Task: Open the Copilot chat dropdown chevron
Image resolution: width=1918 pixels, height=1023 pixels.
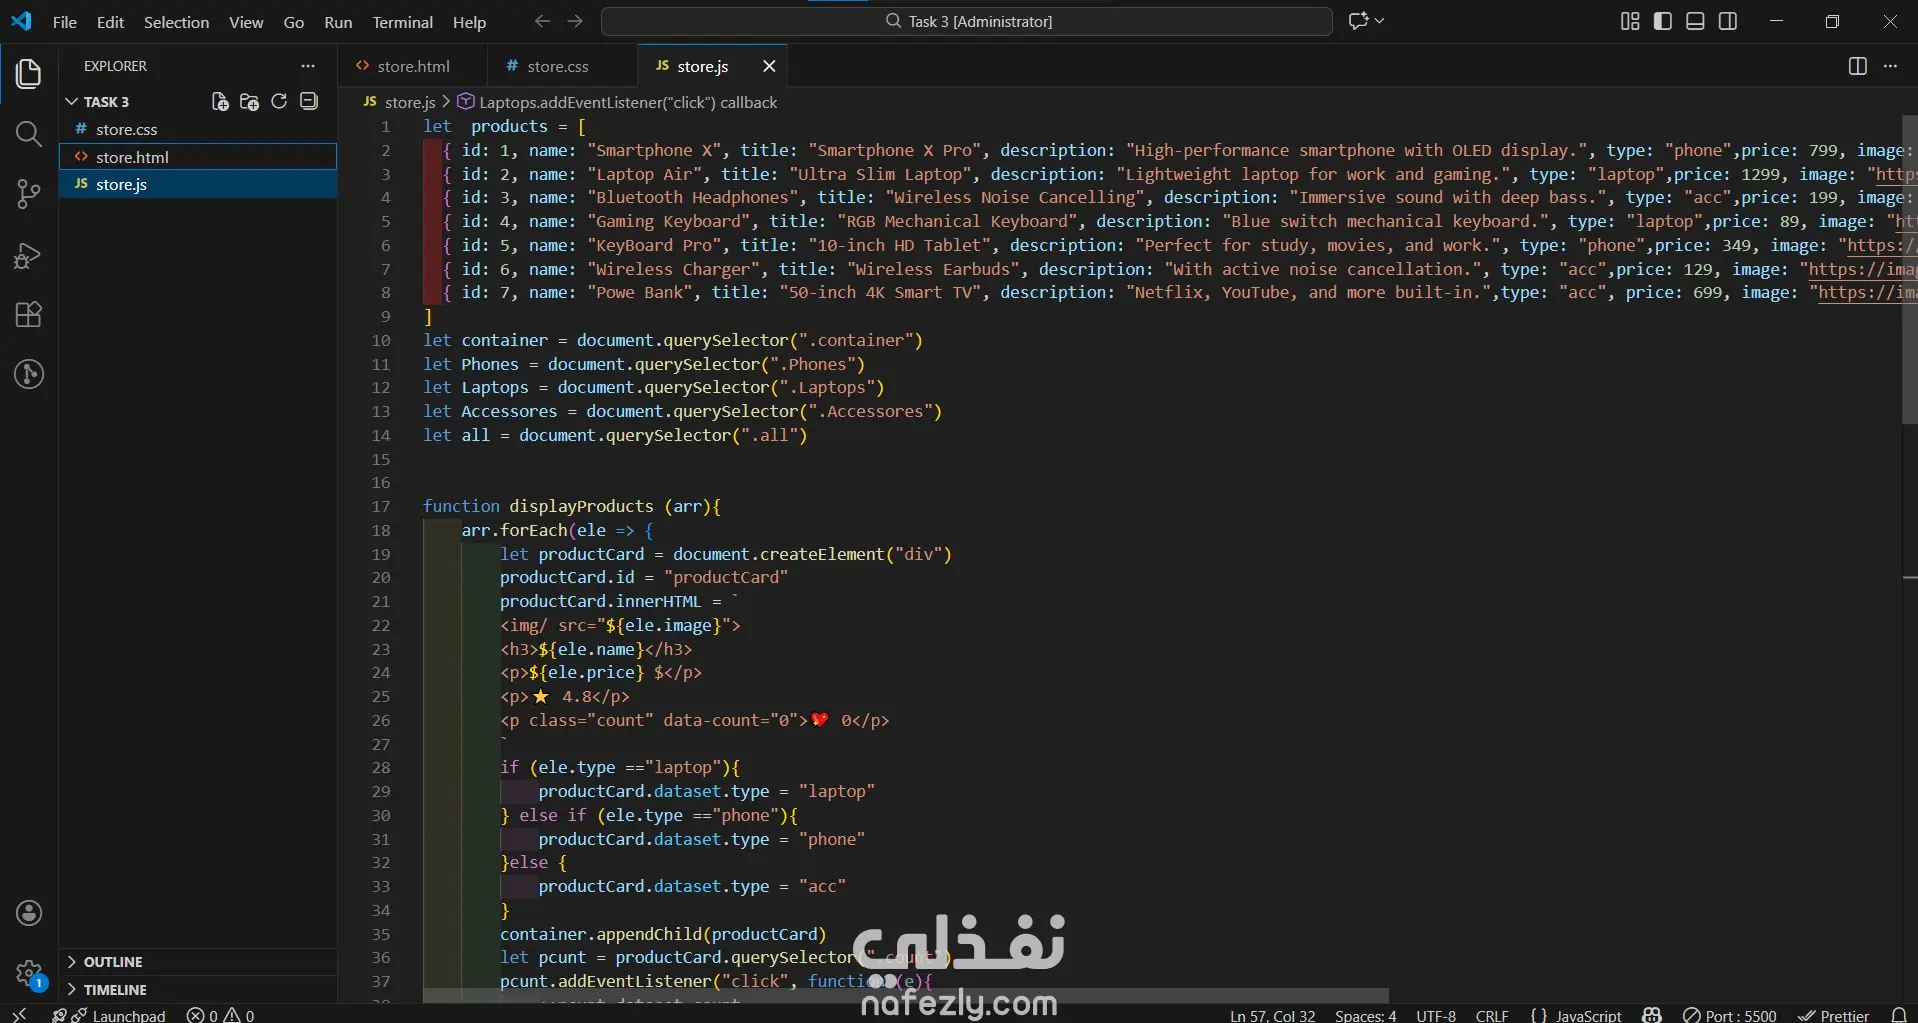Action: pyautogui.click(x=1380, y=21)
